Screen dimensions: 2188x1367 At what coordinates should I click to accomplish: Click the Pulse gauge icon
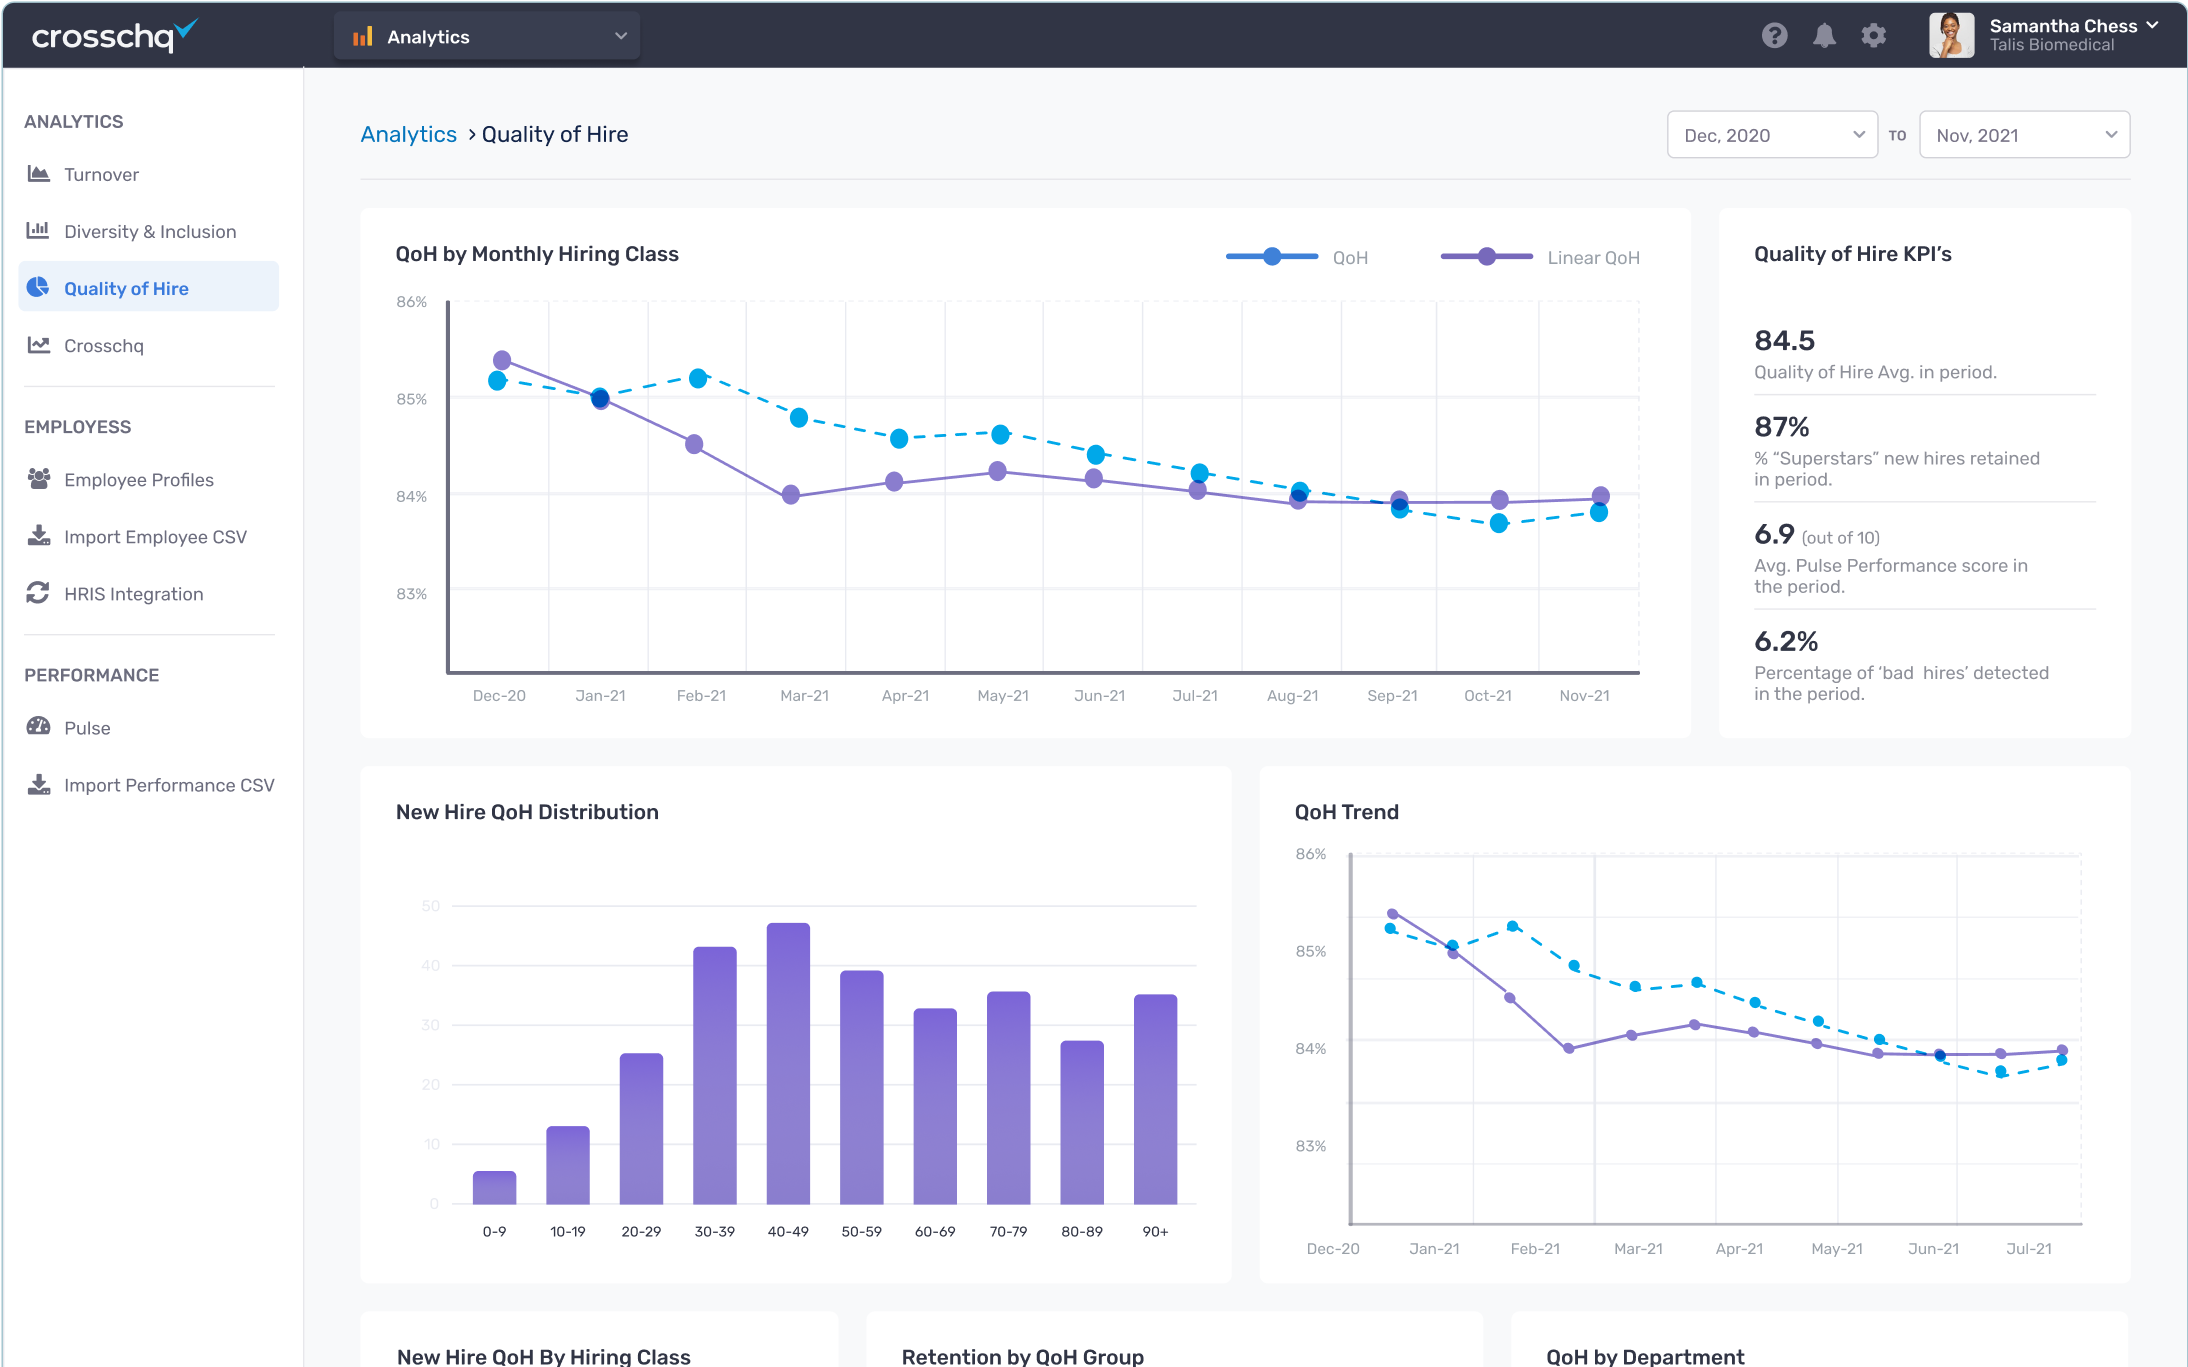coord(38,727)
